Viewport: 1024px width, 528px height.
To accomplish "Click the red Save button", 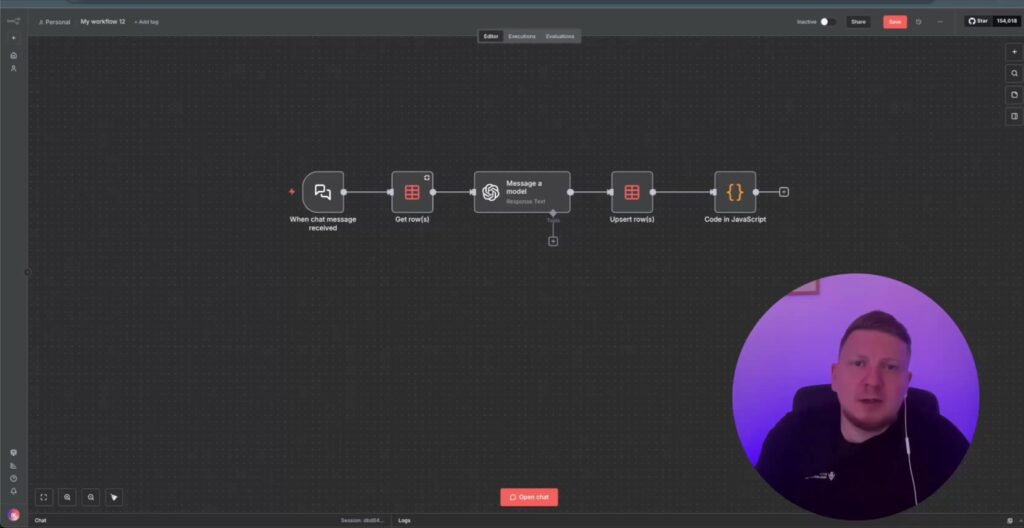I will 895,22.
